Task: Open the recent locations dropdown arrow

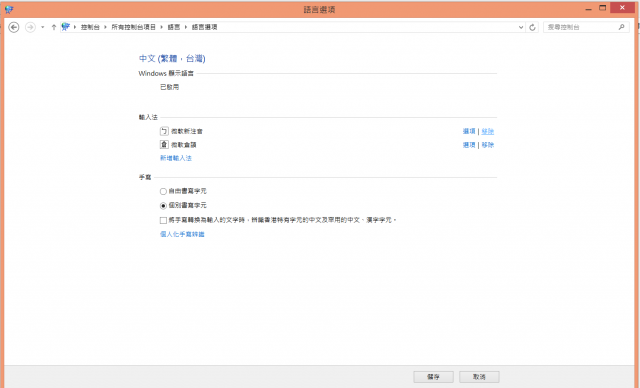Action: pyautogui.click(x=42, y=27)
